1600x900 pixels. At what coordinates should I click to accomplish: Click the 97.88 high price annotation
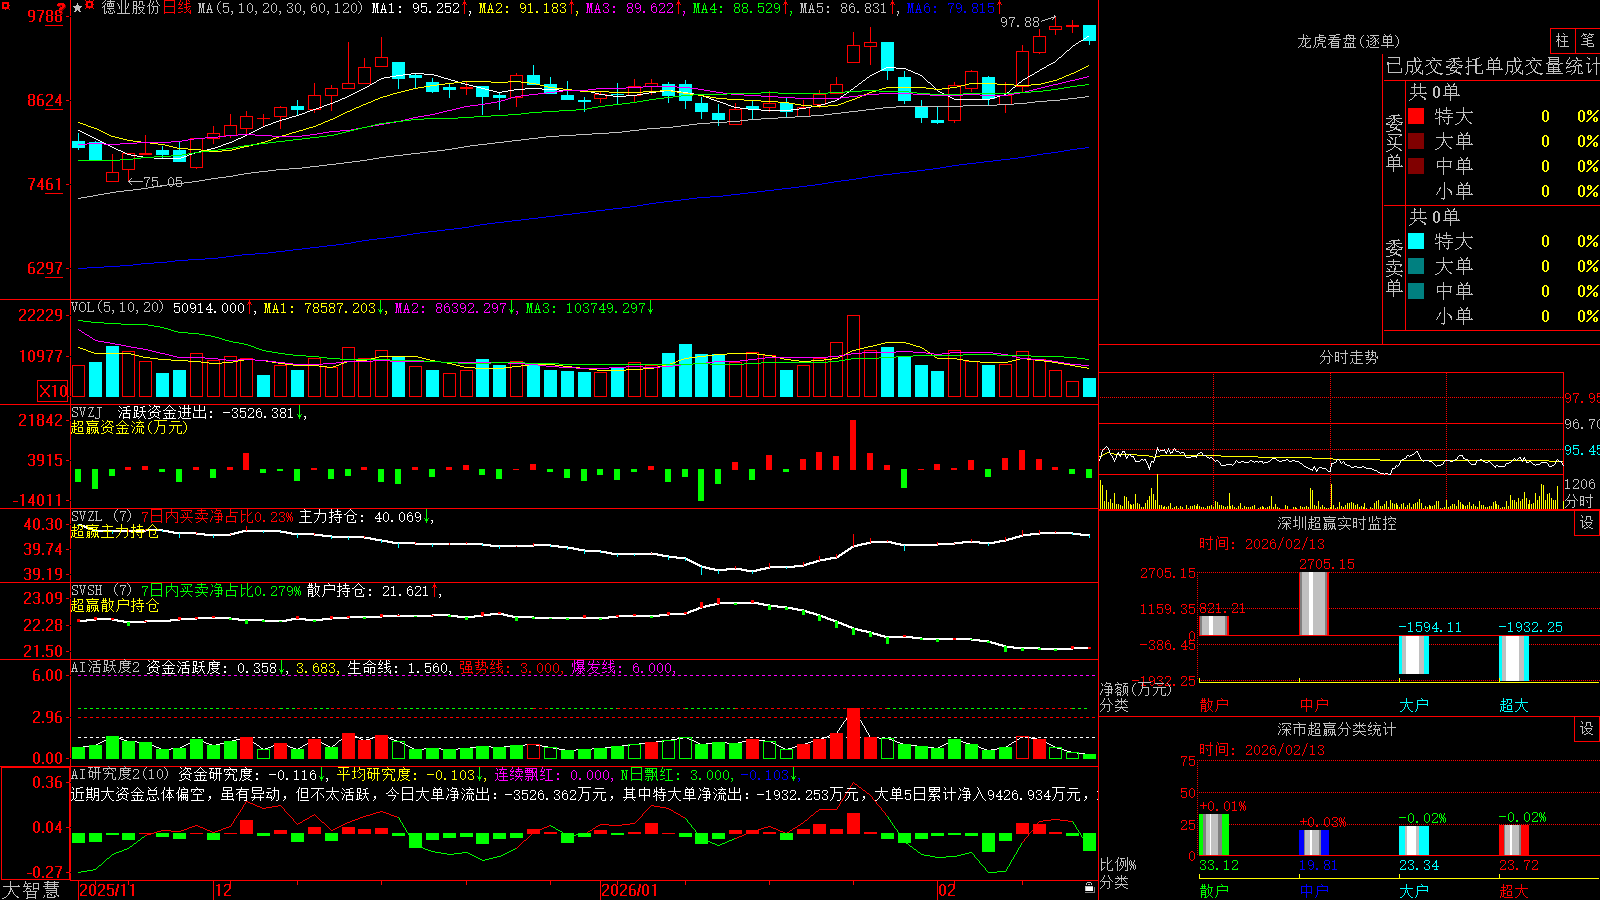[x=1020, y=22]
